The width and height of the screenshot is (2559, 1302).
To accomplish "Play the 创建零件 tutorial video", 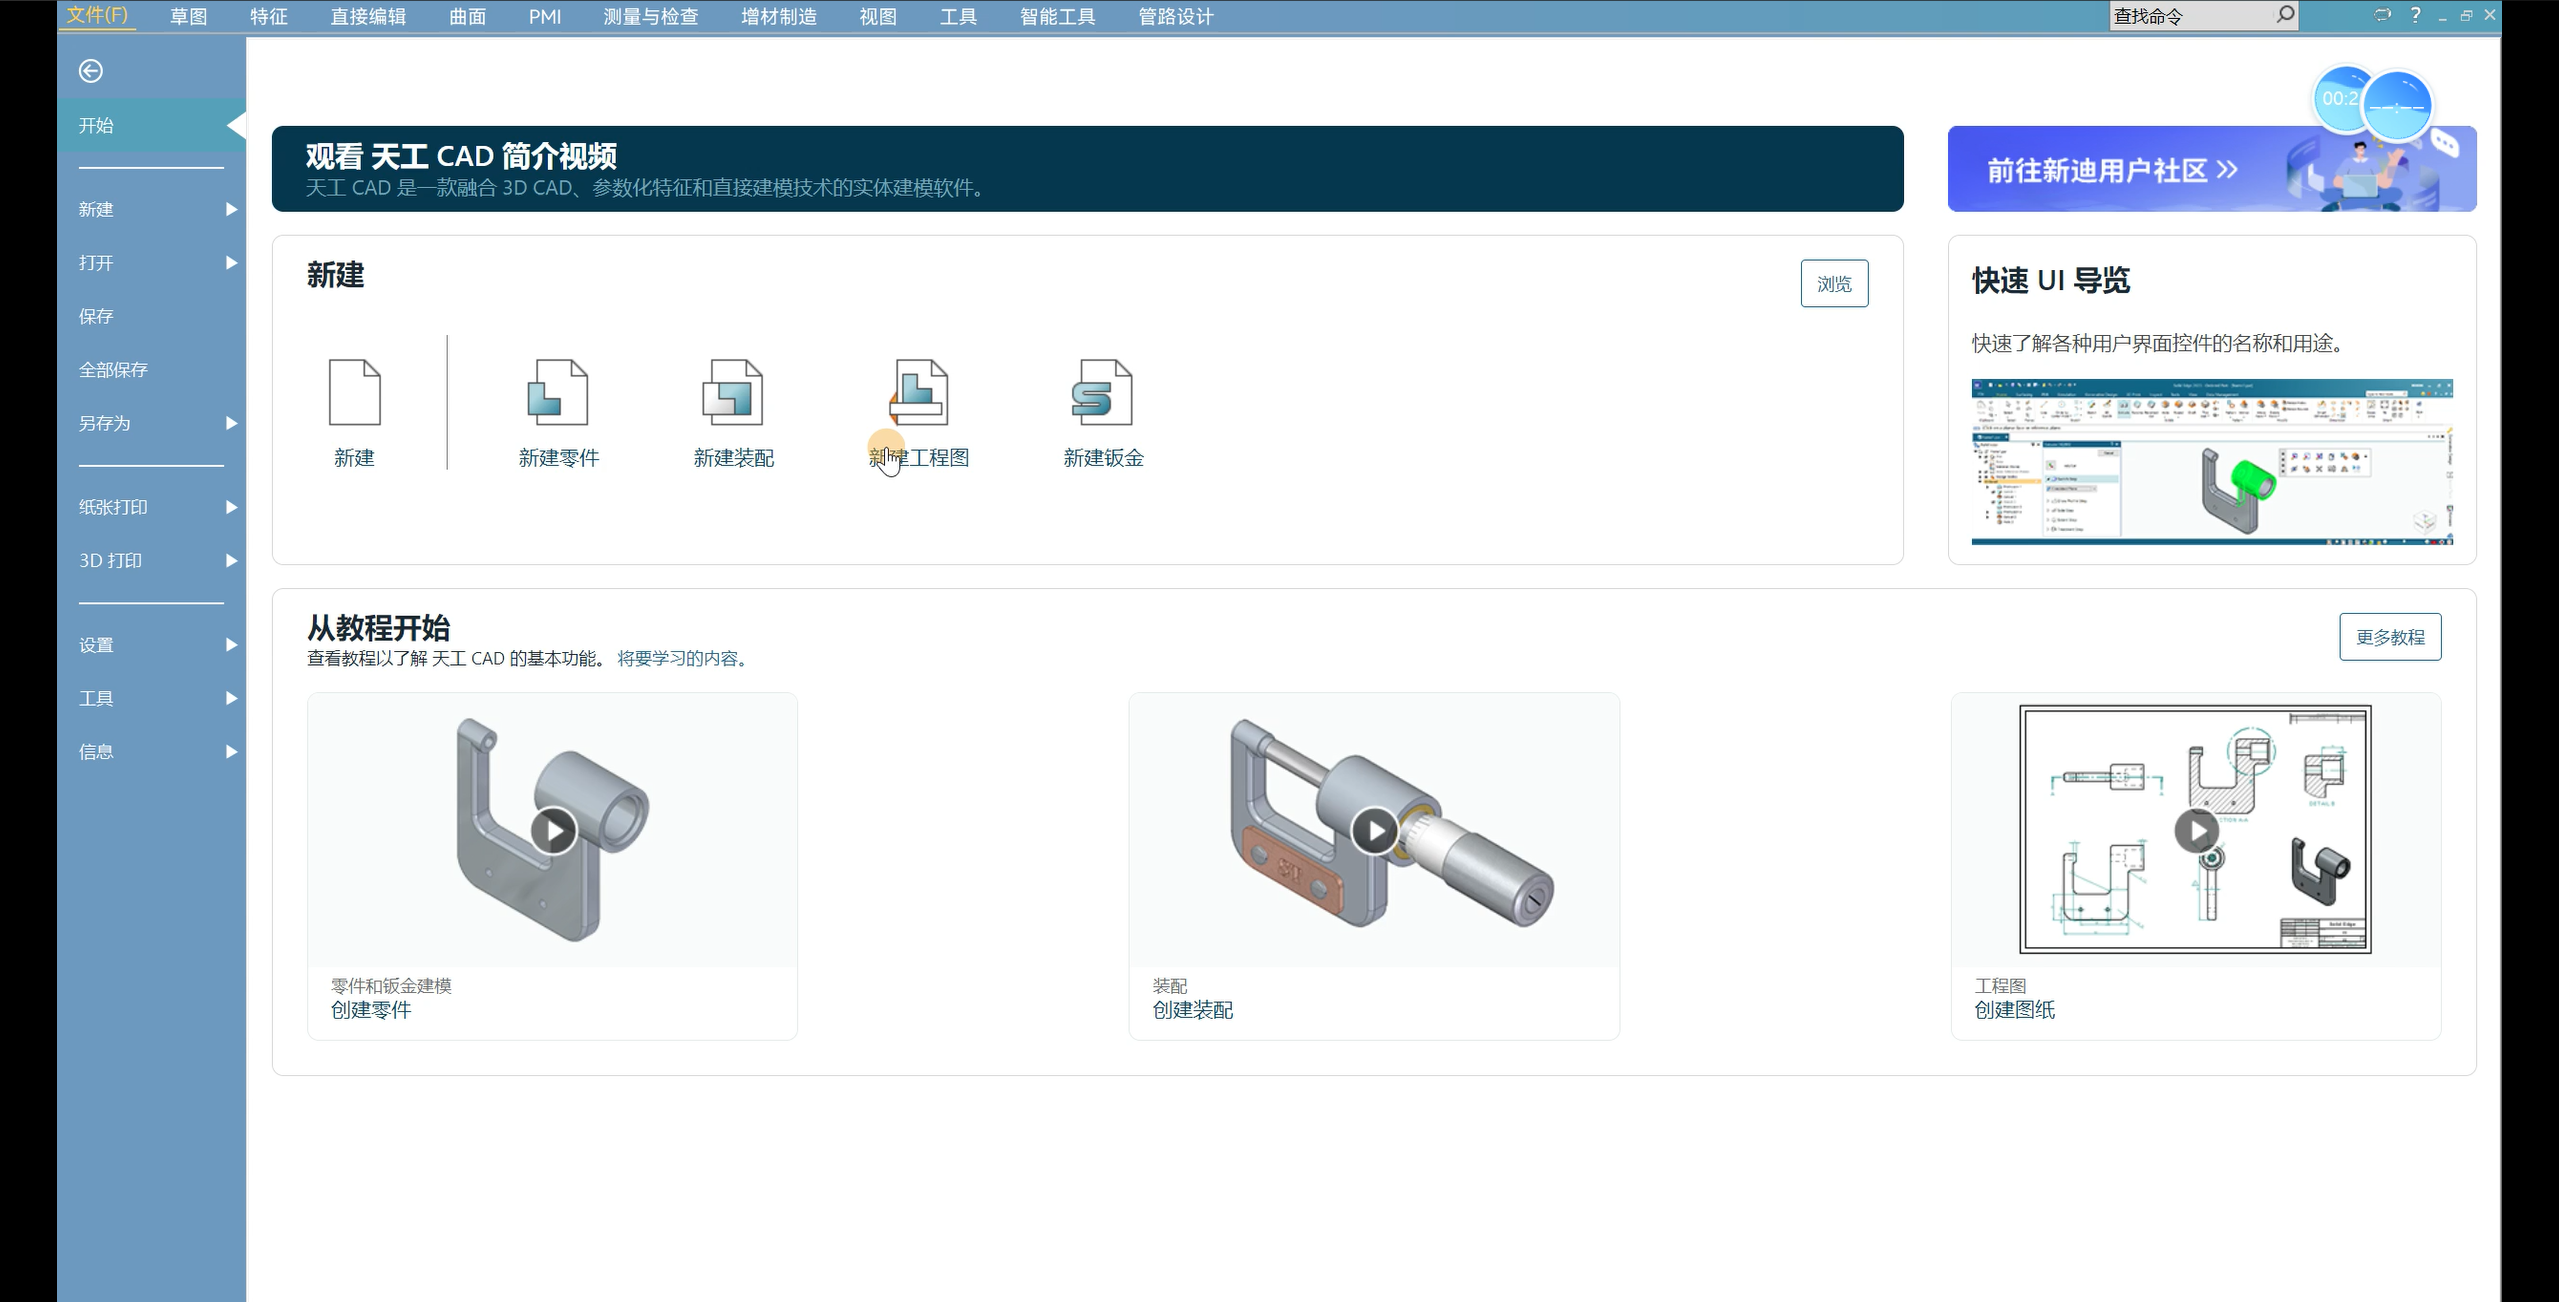I will pos(553,830).
